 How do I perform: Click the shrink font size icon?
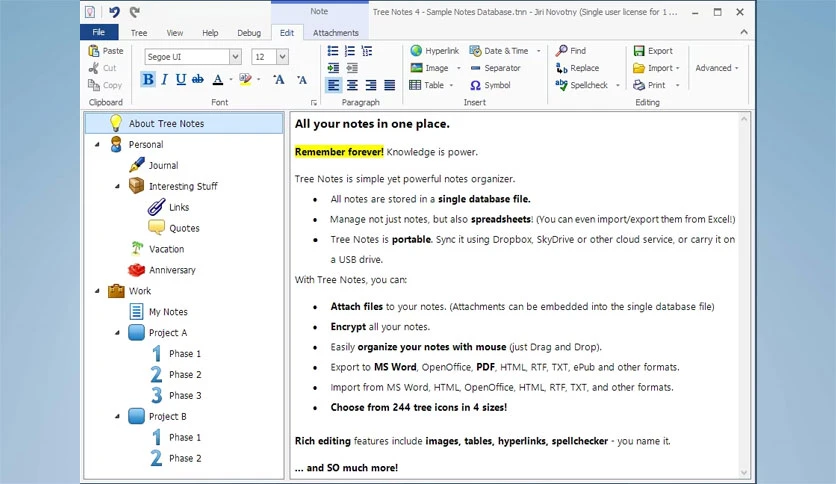[x=302, y=79]
